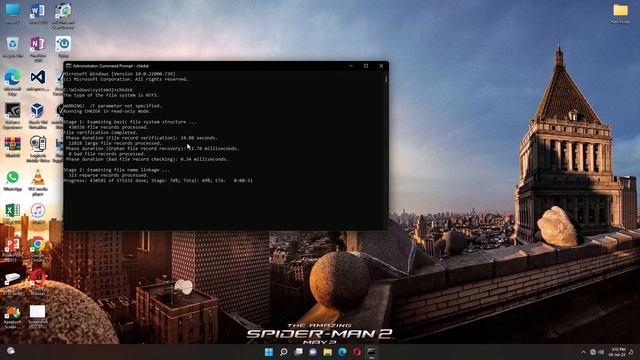
Task: Open the network and volume tray icons
Action: (x=597, y=352)
